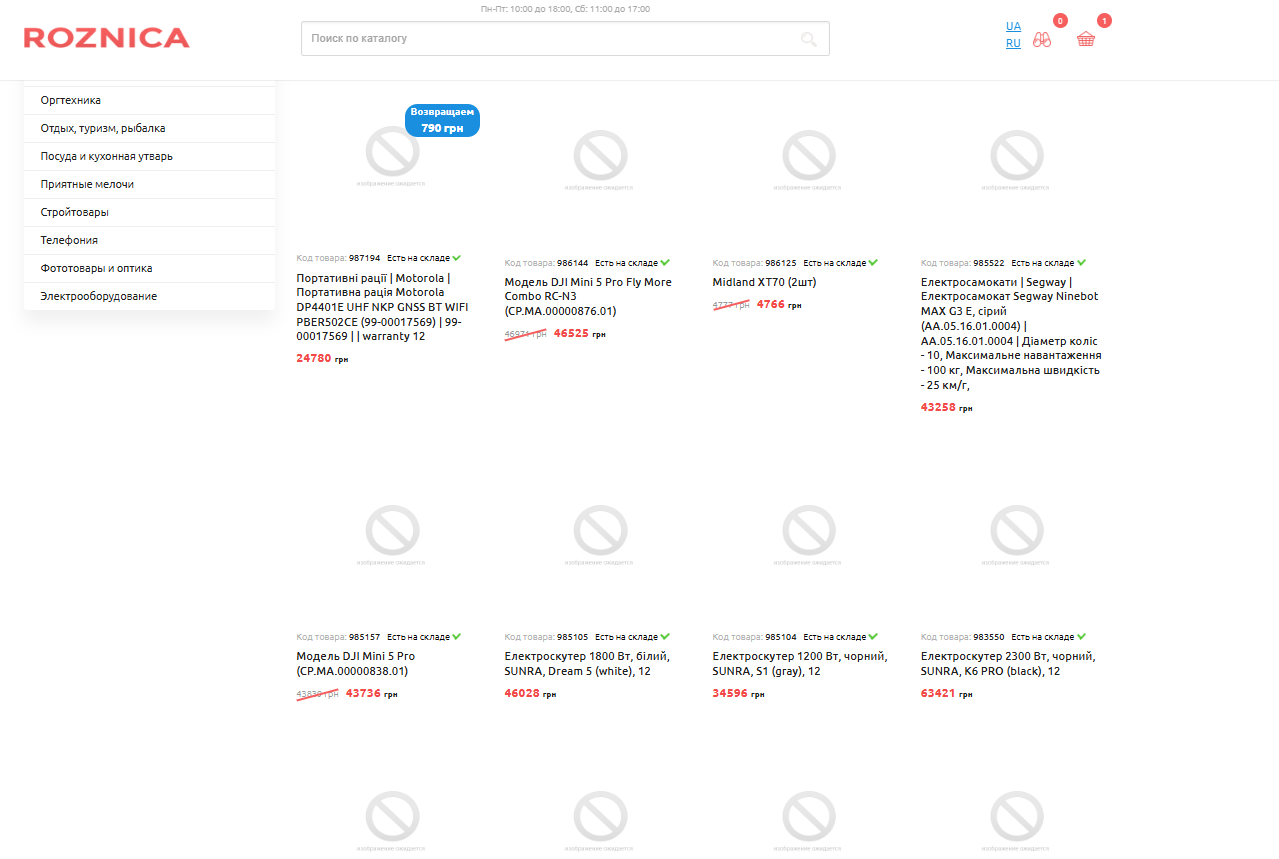Open the Оргтехника category
The width and height of the screenshot is (1279, 859).
coord(71,100)
